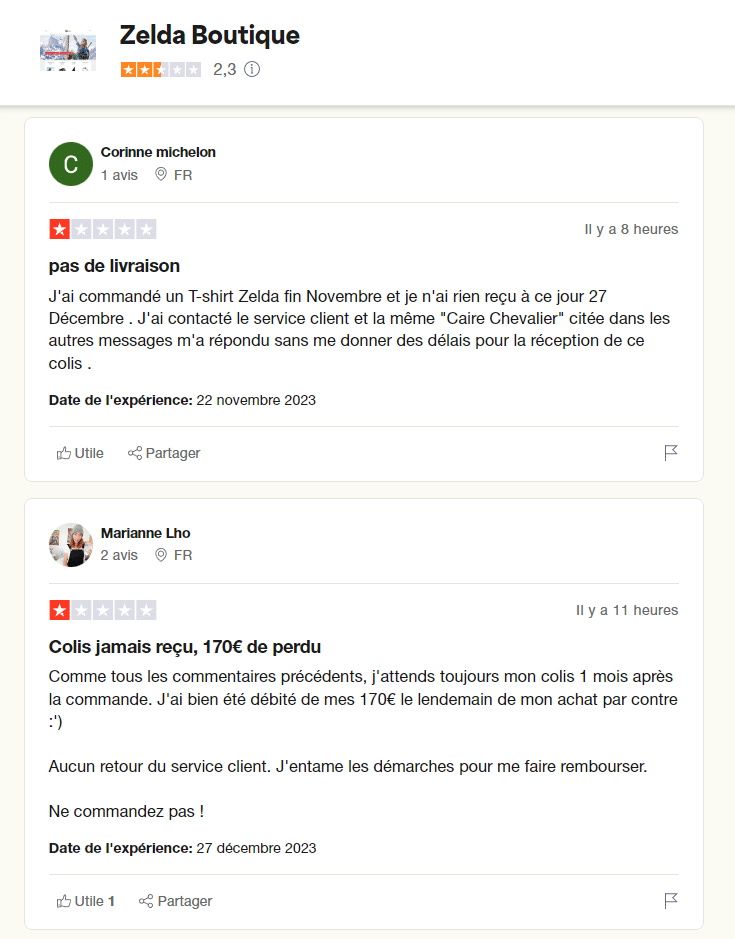This screenshot has height=939, width=735.
Task: Click the Zelda Boutique star rating graphic
Action: [161, 69]
